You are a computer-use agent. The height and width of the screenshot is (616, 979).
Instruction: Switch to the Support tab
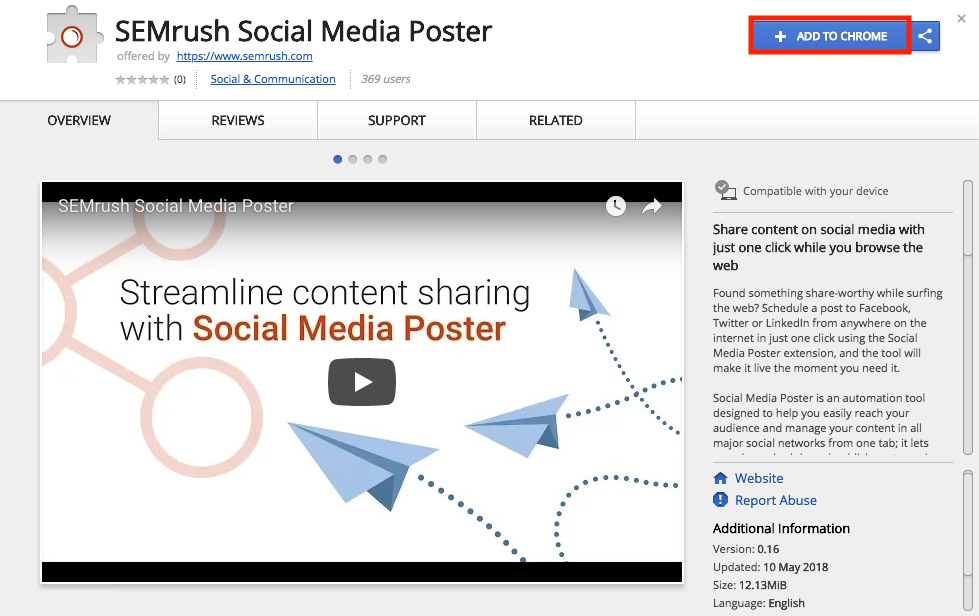click(x=396, y=120)
